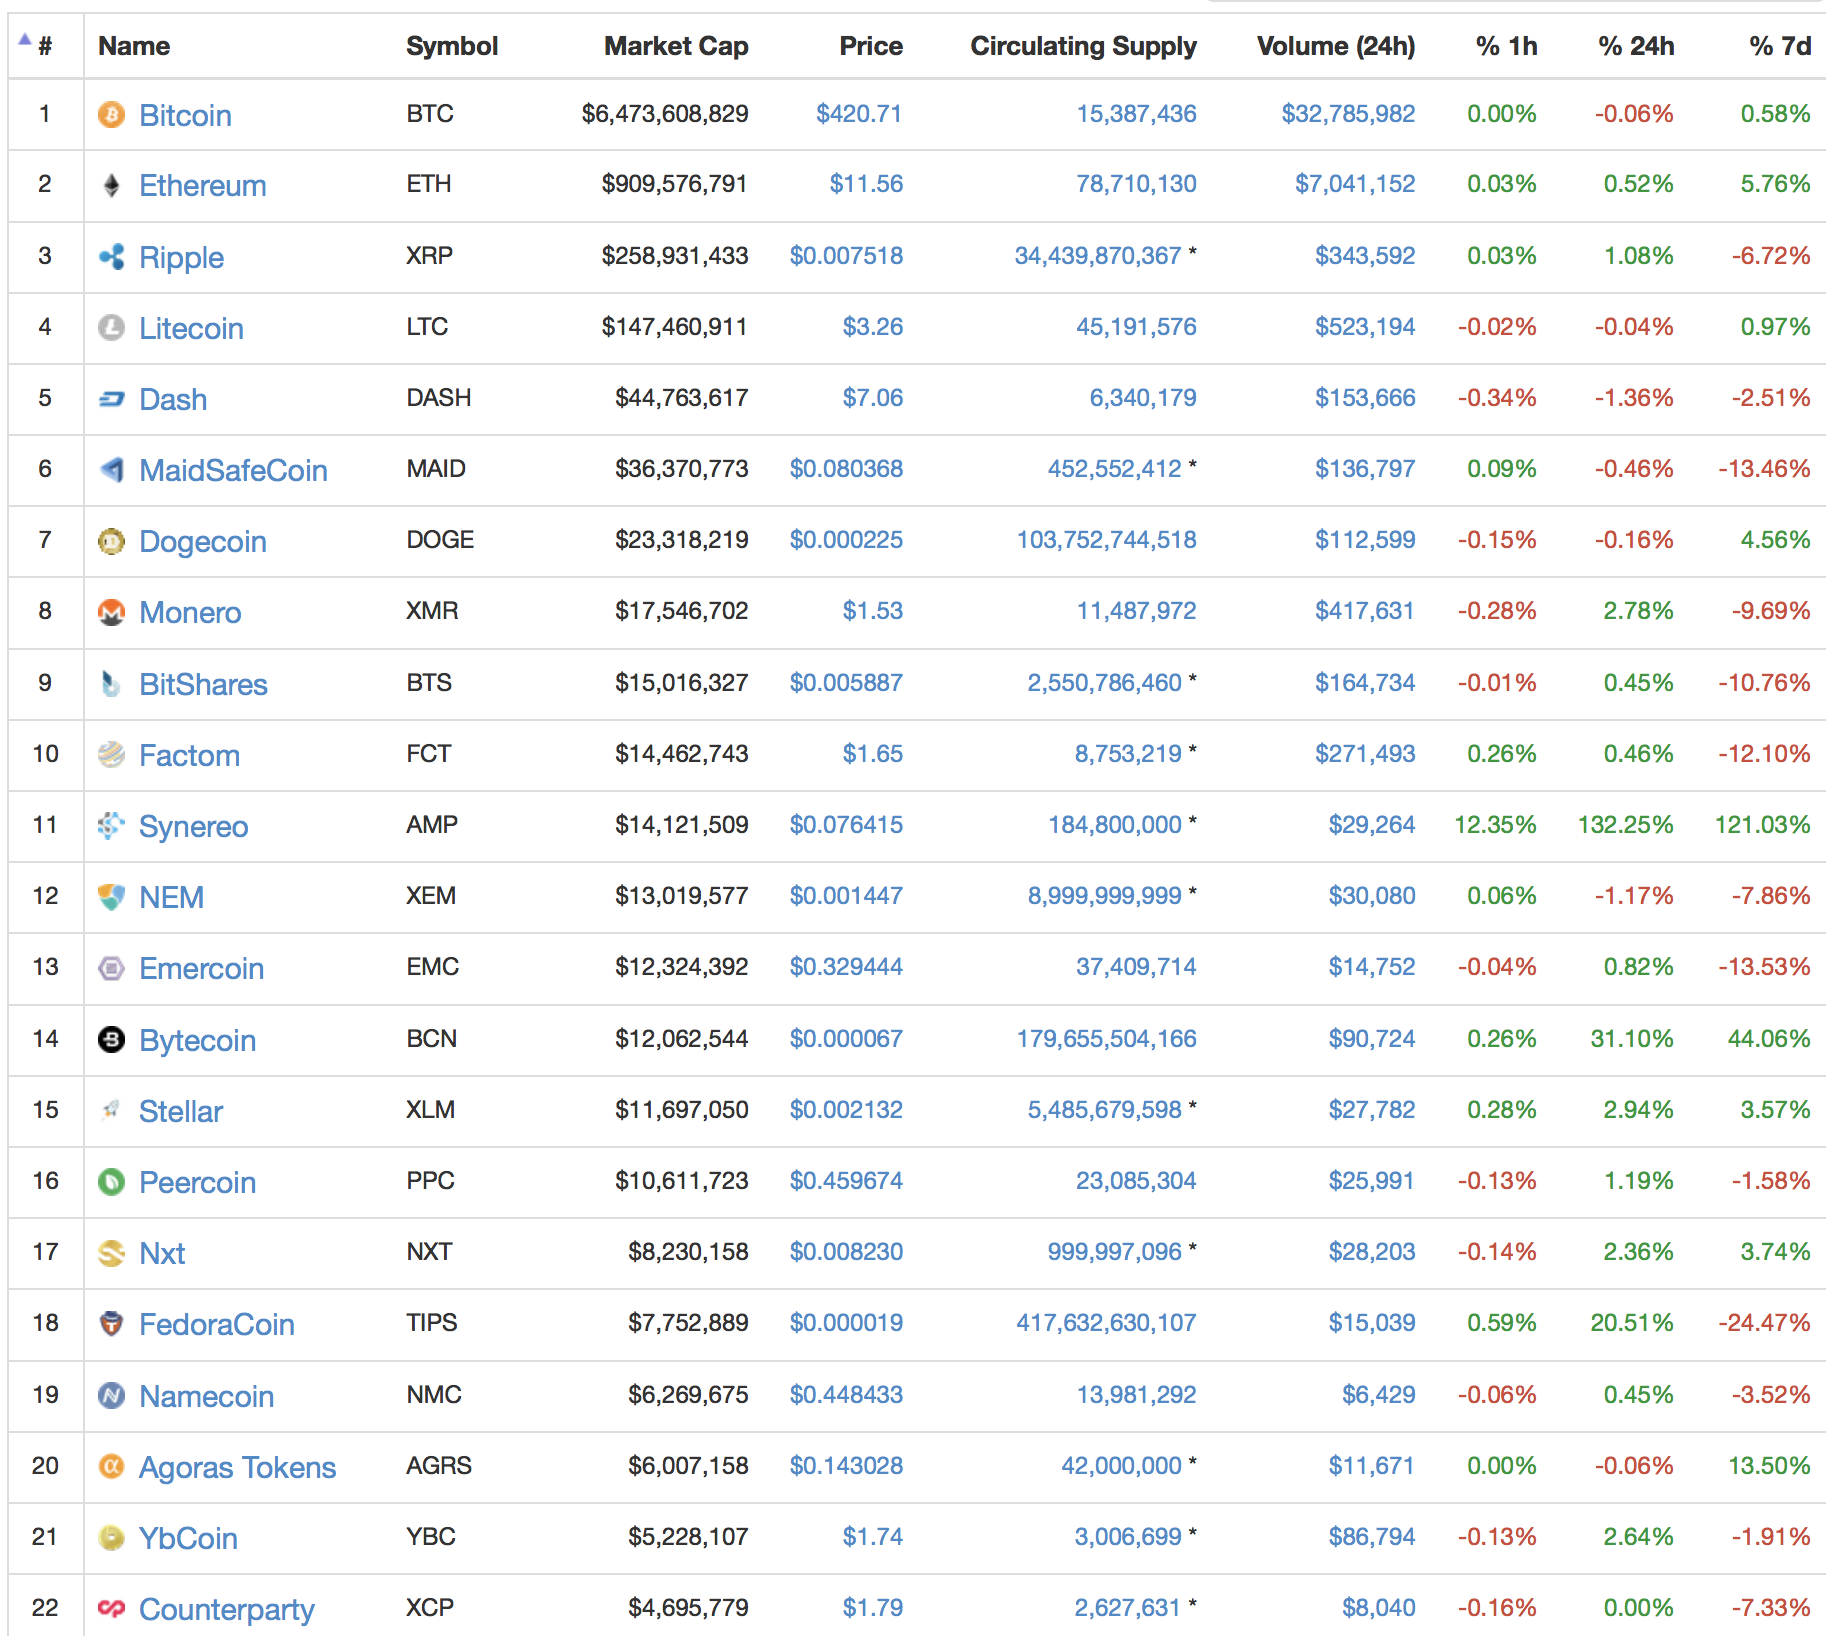Viewport: 1836px width, 1636px height.
Task: Click Dogecoin price $0.000225
Action: (x=846, y=539)
